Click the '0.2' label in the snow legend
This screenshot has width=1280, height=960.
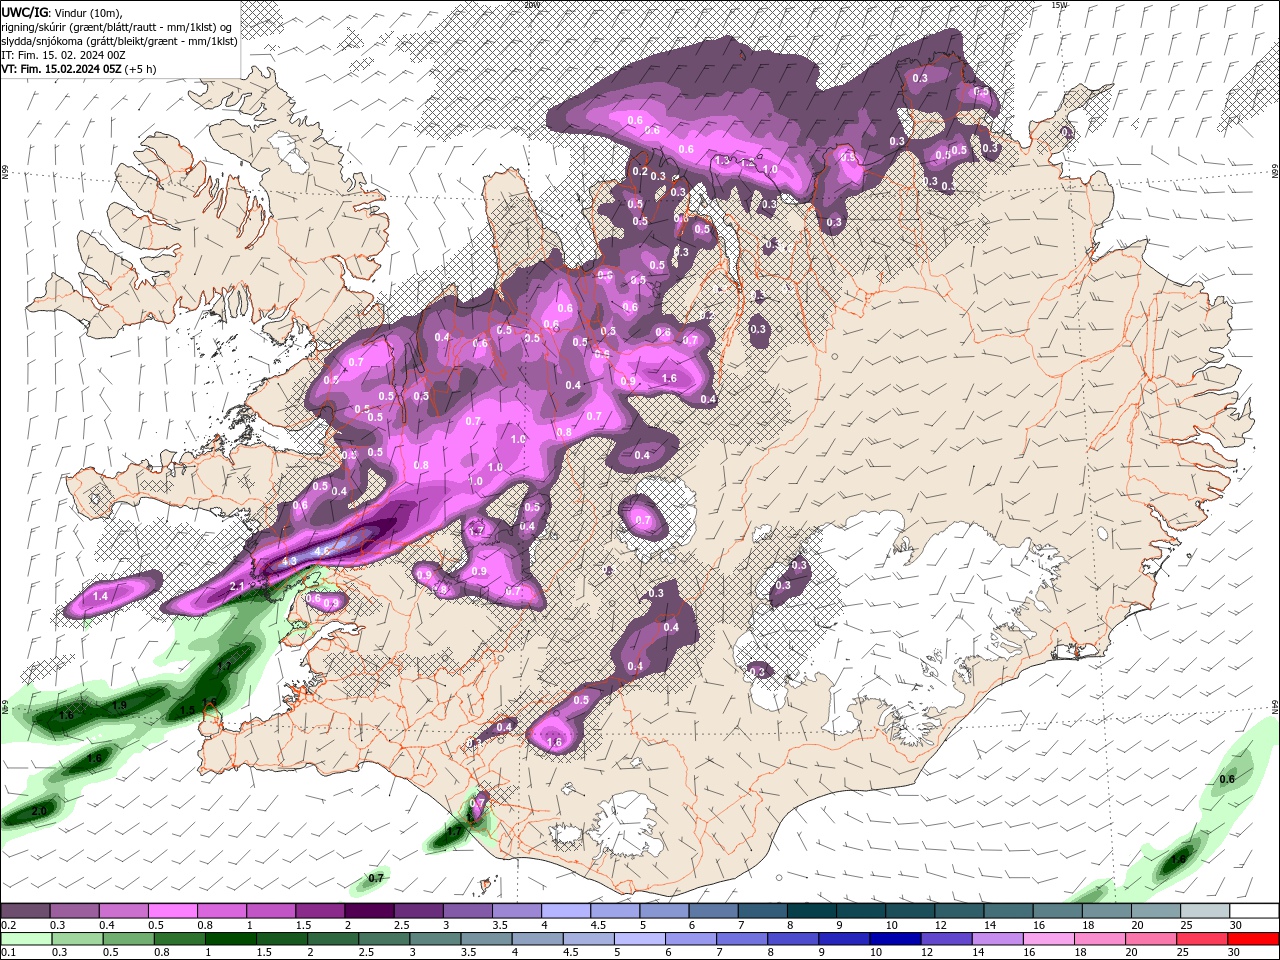8,925
